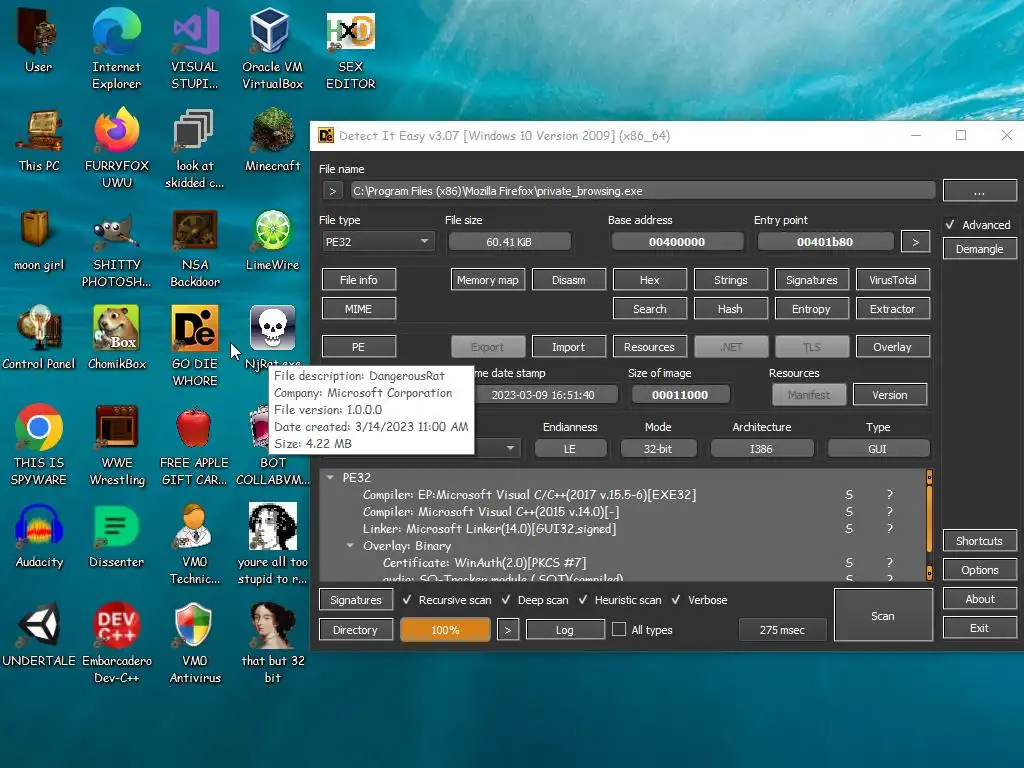The image size is (1024, 768).
Task: Open the Resources button
Action: pos(650,347)
